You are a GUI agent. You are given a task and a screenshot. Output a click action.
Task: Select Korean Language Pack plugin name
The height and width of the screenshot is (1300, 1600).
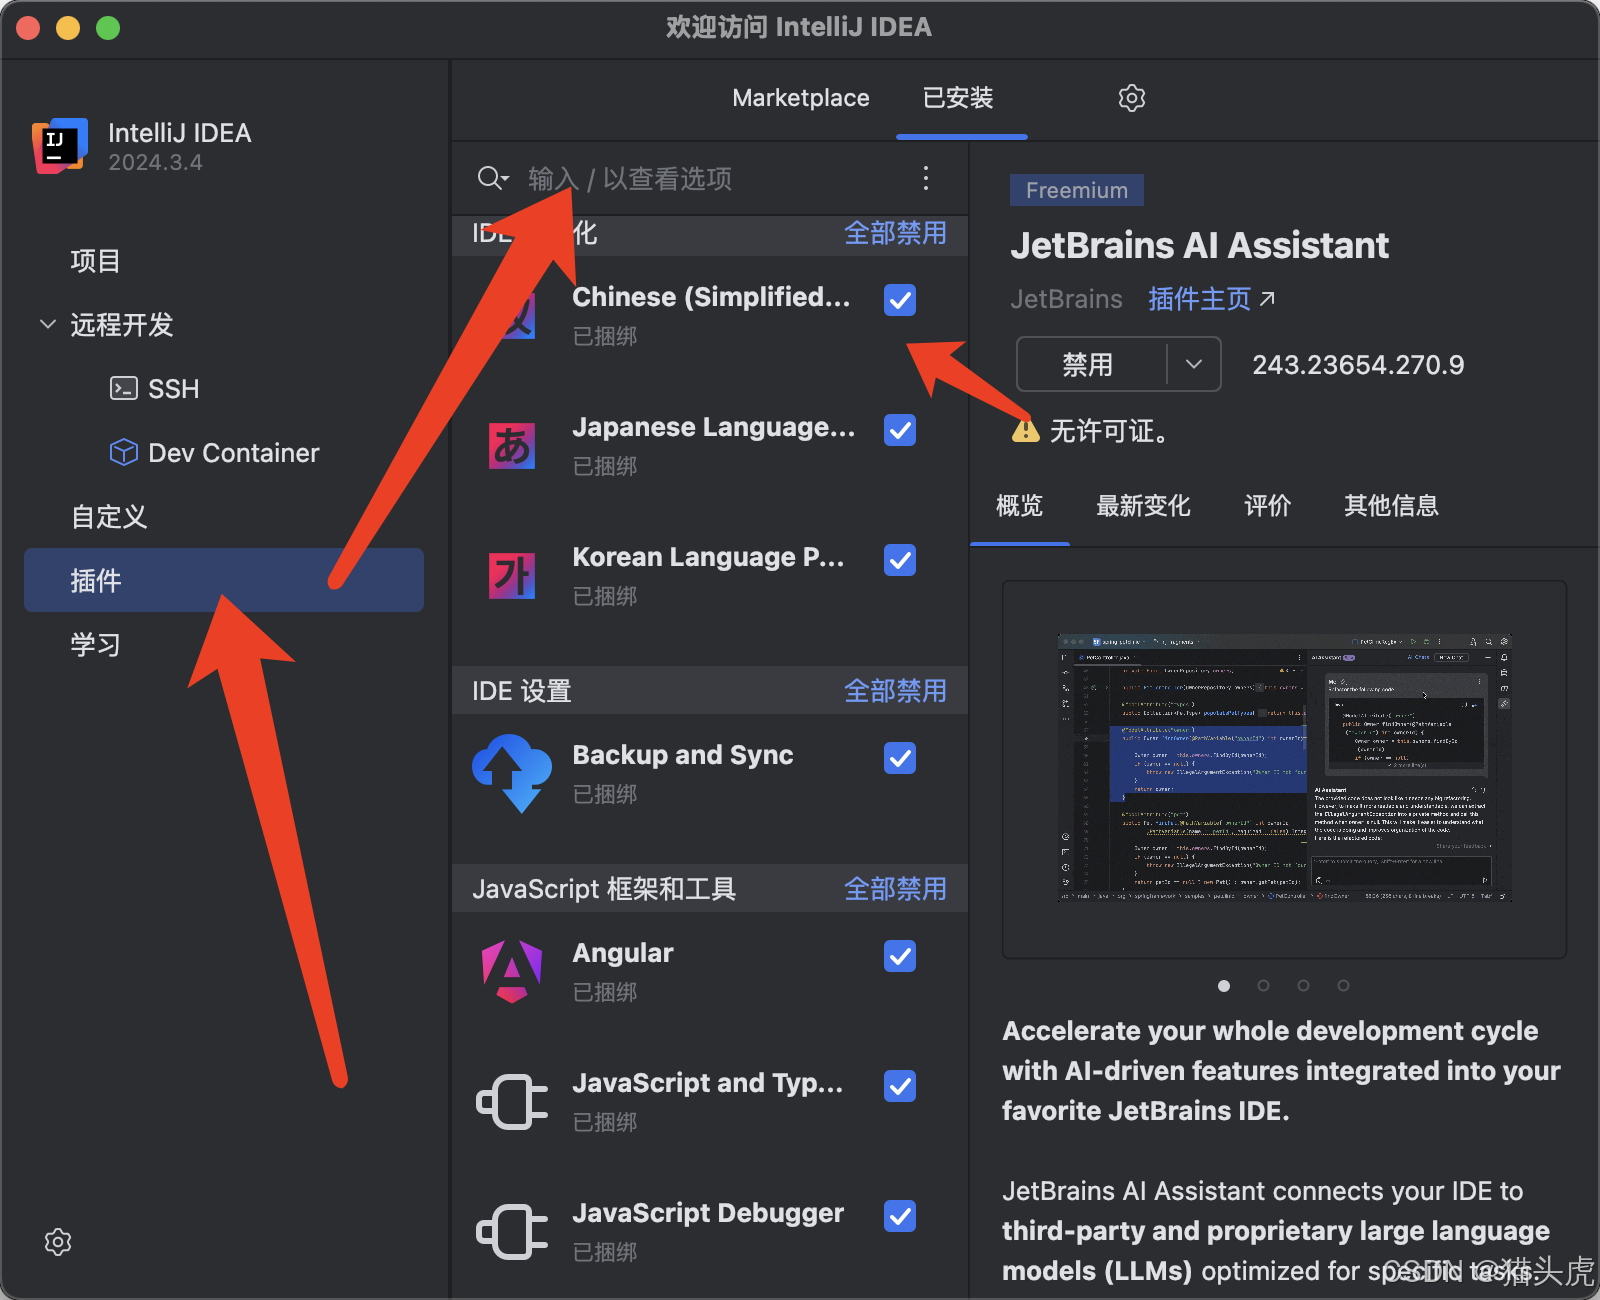tap(708, 557)
